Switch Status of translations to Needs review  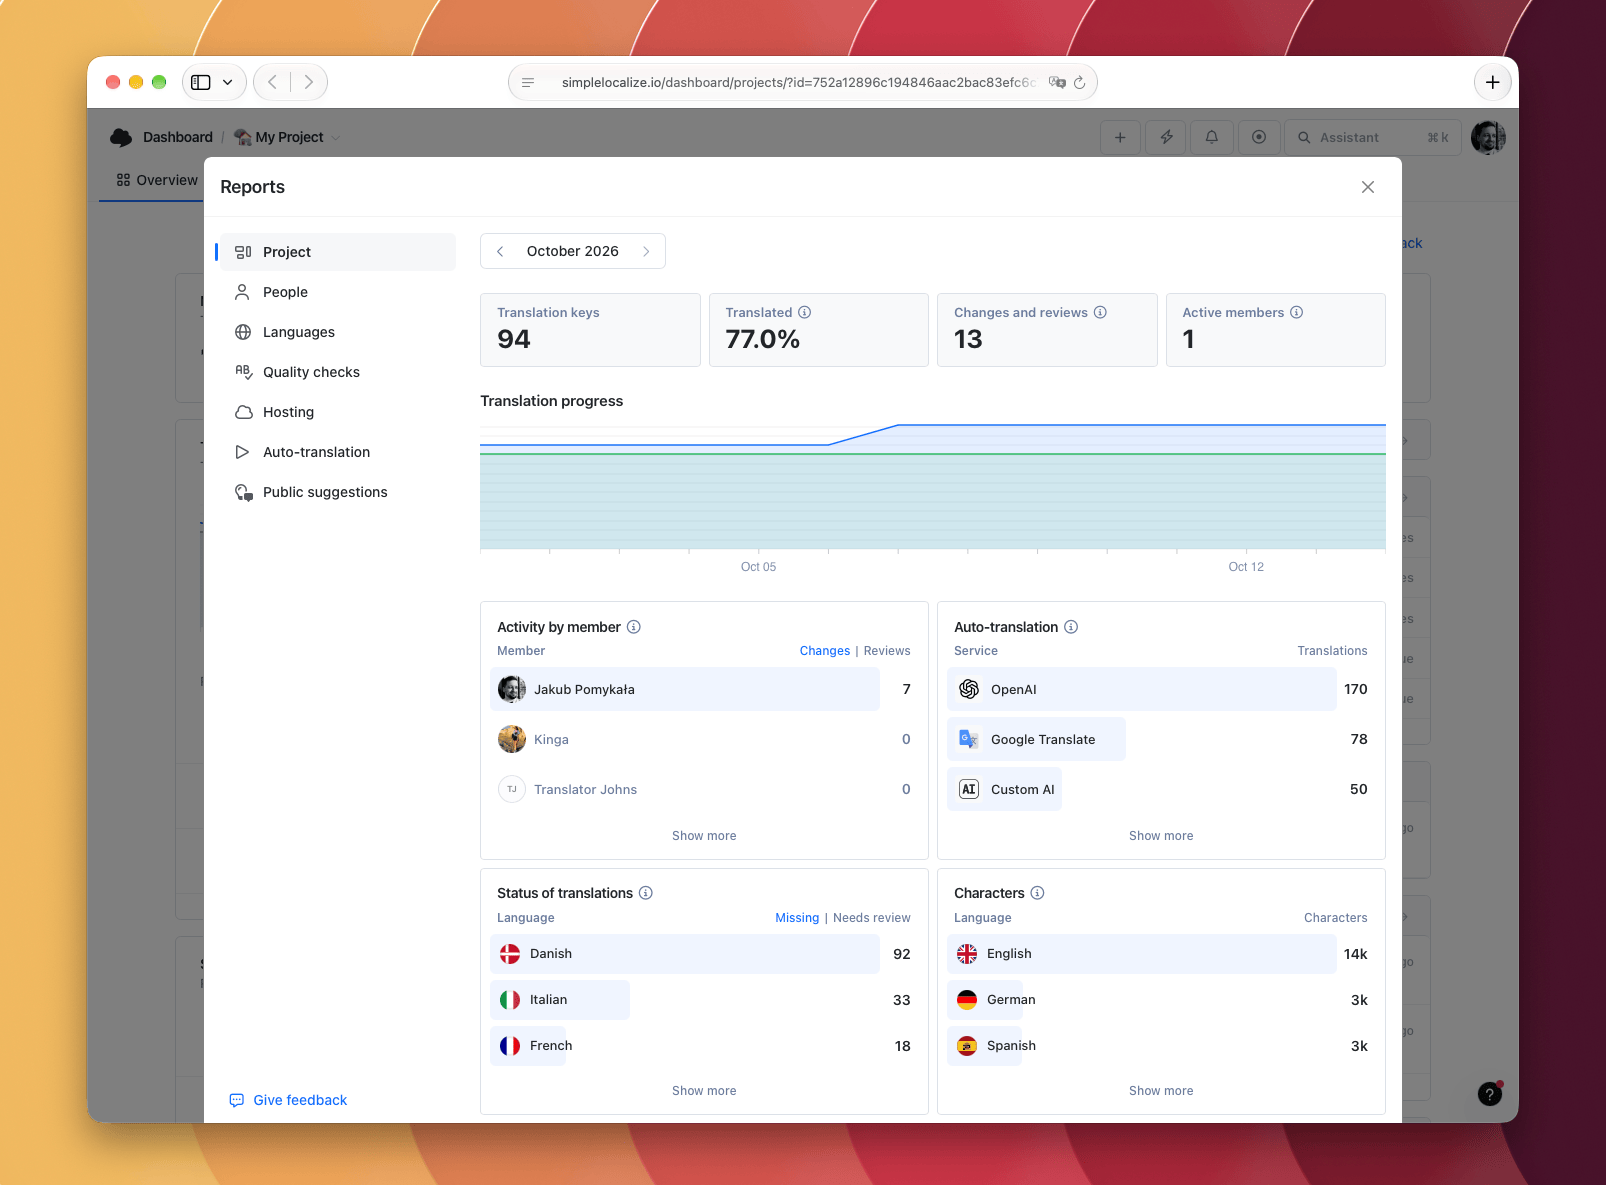tap(872, 918)
